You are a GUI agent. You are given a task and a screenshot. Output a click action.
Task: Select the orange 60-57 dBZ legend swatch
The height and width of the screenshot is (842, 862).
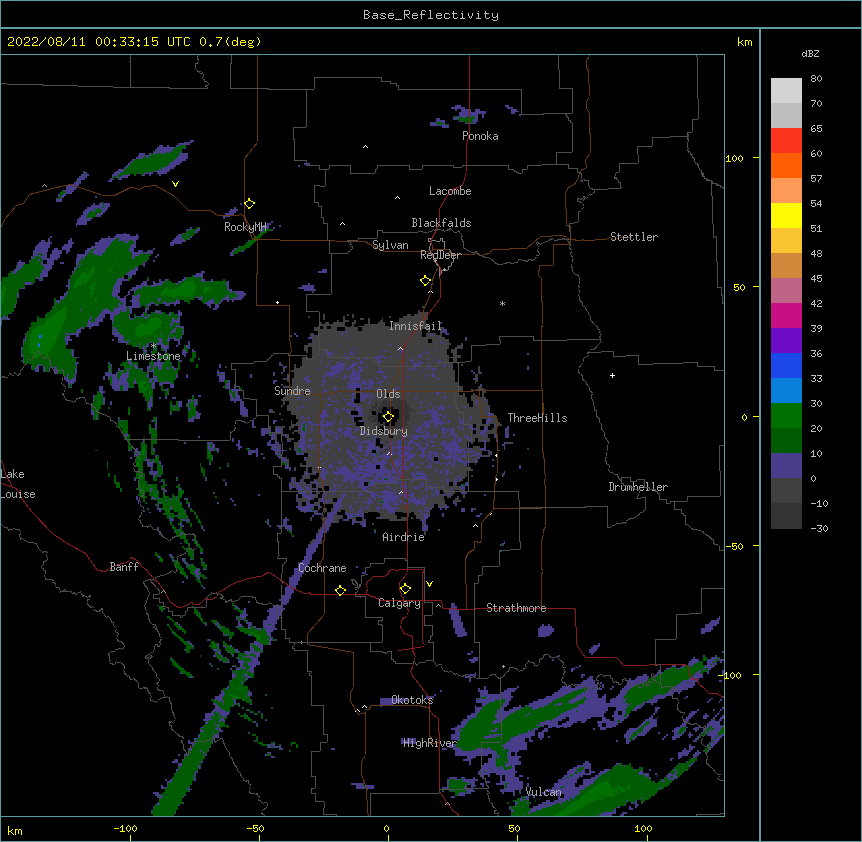pos(786,165)
